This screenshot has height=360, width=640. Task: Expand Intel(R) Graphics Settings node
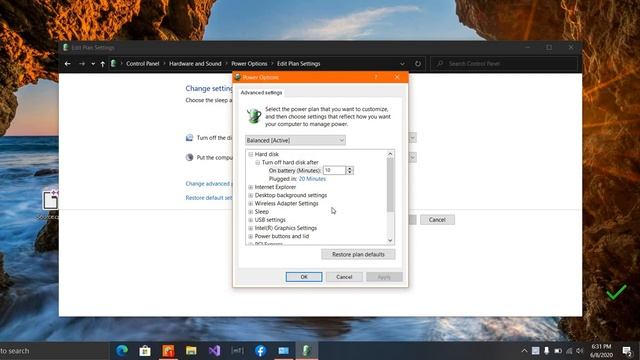251,228
